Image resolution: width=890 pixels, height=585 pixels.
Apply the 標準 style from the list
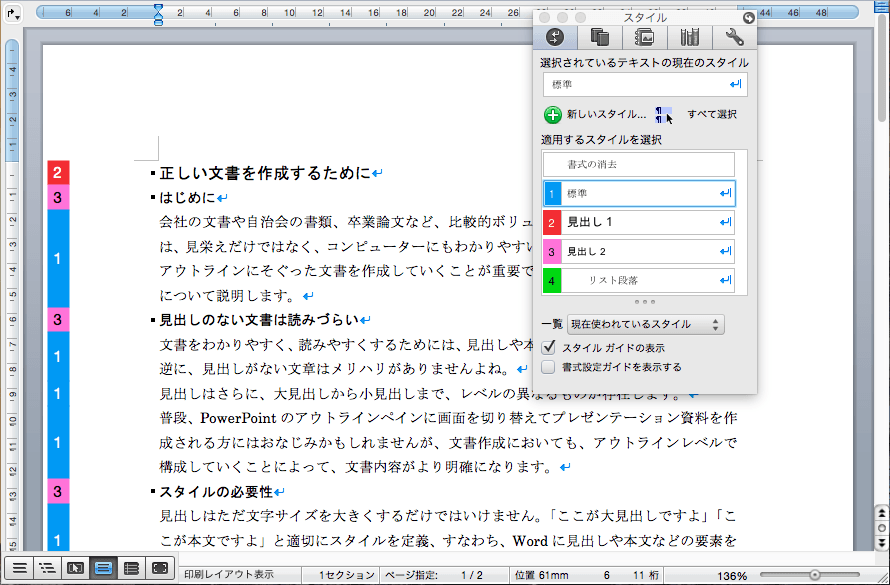(639, 193)
